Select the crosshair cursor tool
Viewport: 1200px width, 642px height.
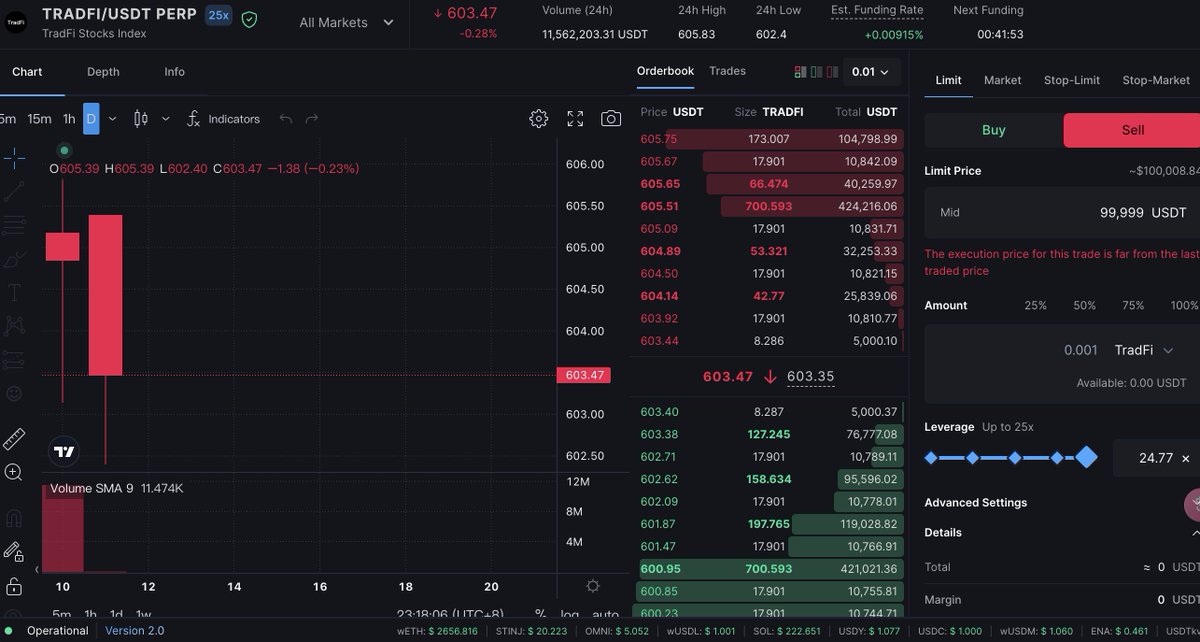coord(14,157)
